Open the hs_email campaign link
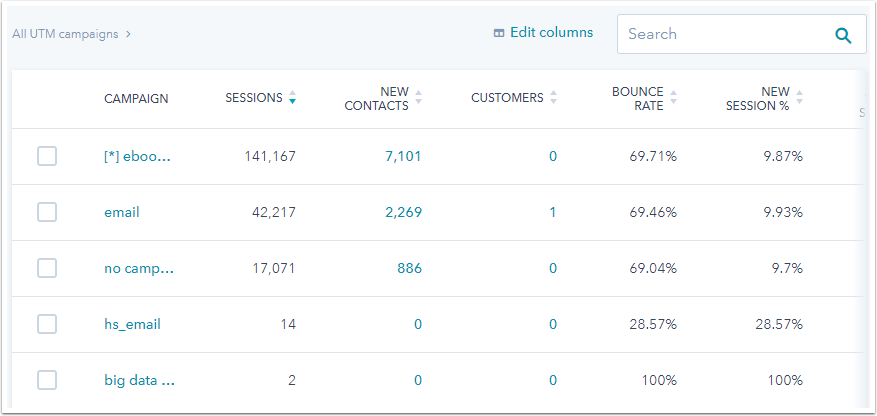This screenshot has height=416, width=877. click(x=132, y=324)
